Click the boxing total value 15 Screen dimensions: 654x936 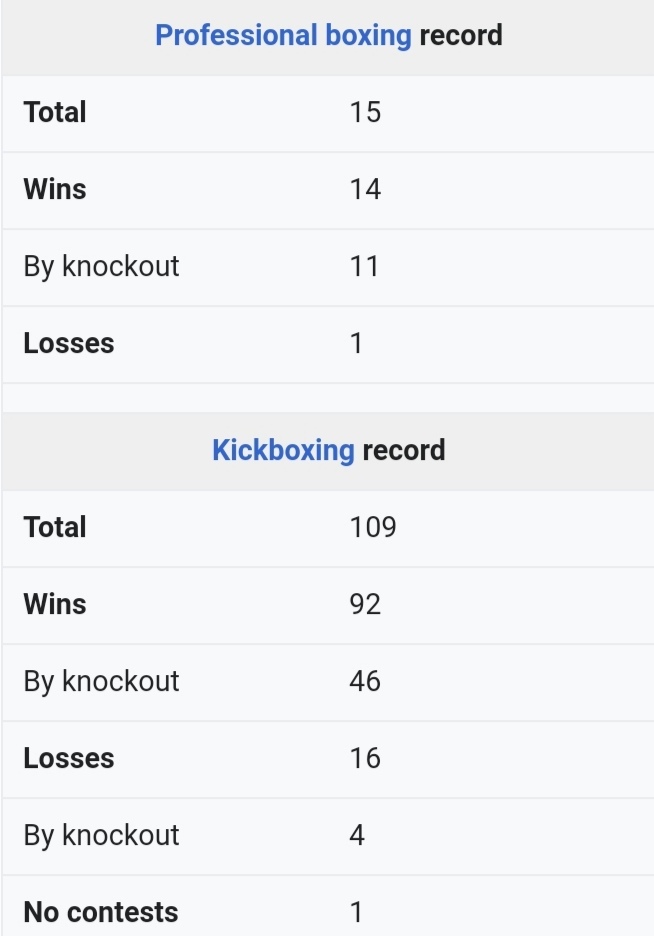tap(365, 112)
